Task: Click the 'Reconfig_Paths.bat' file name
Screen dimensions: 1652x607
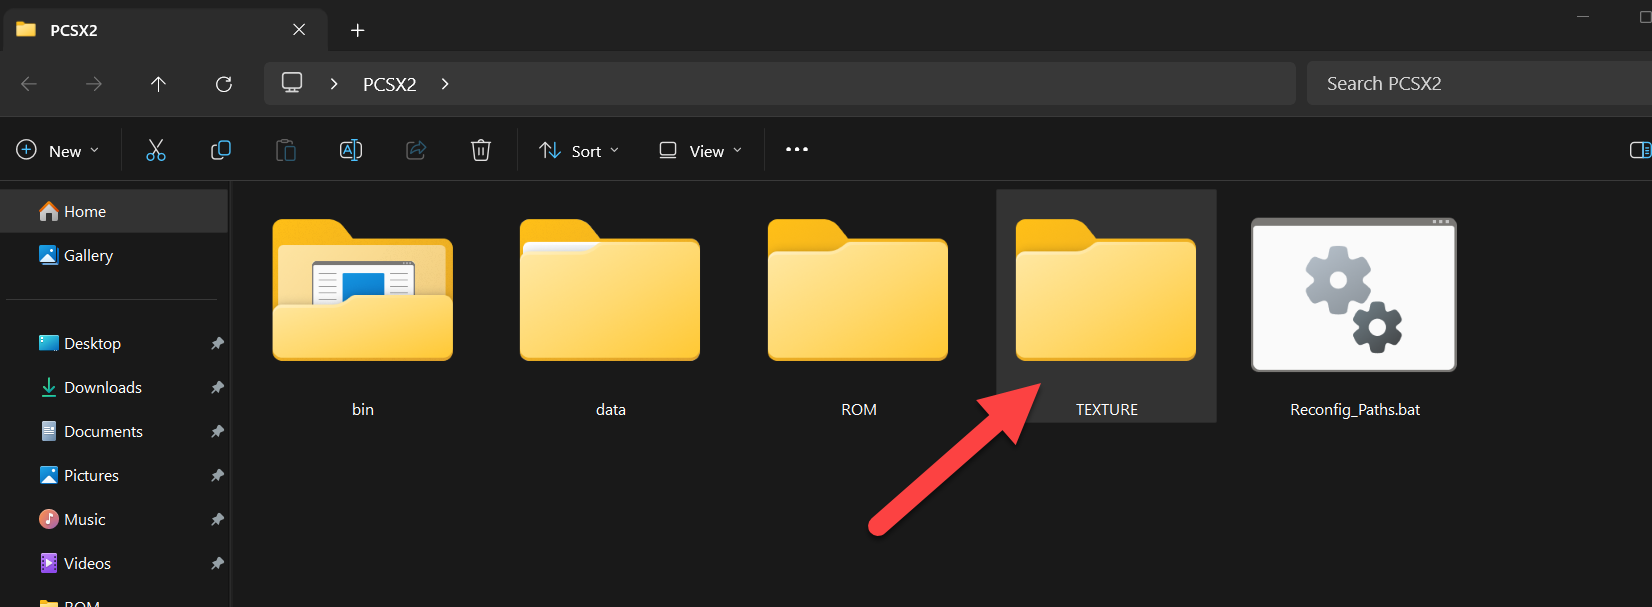Action: [x=1355, y=409]
